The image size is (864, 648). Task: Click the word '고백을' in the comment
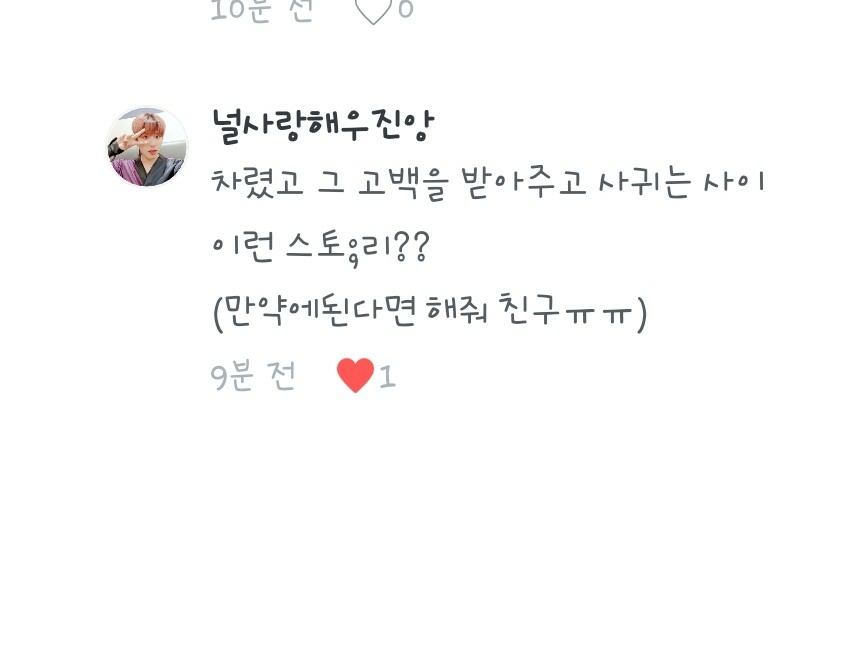403,182
